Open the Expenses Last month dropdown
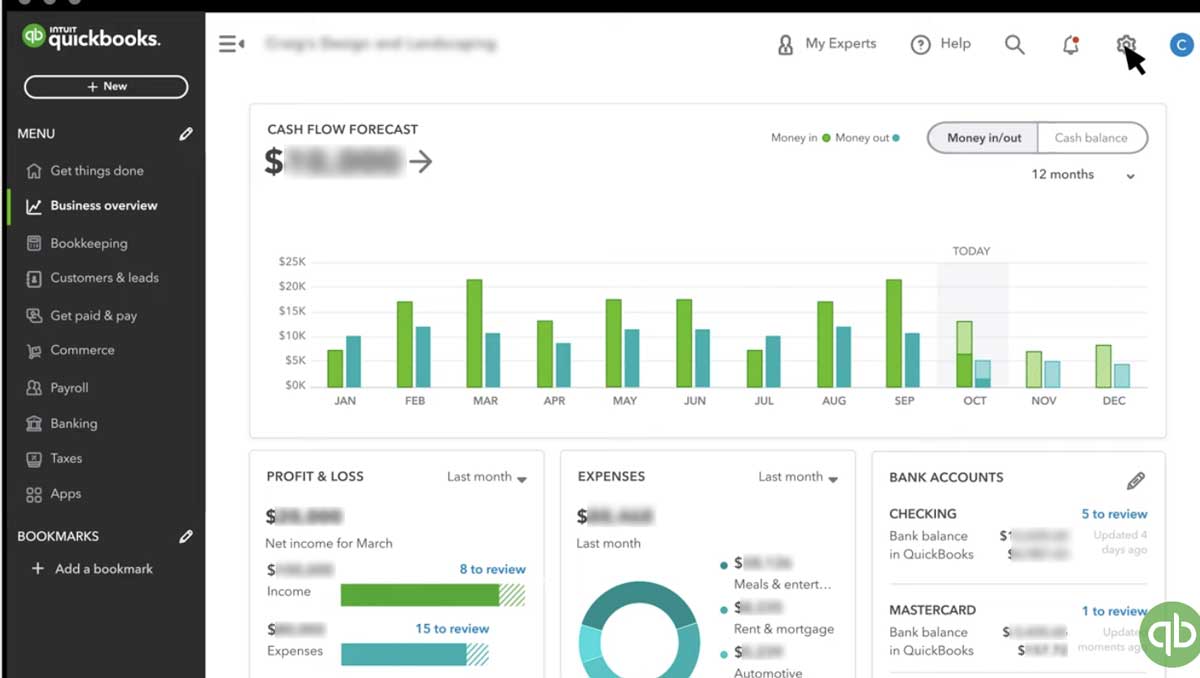This screenshot has height=678, width=1200. coord(798,477)
